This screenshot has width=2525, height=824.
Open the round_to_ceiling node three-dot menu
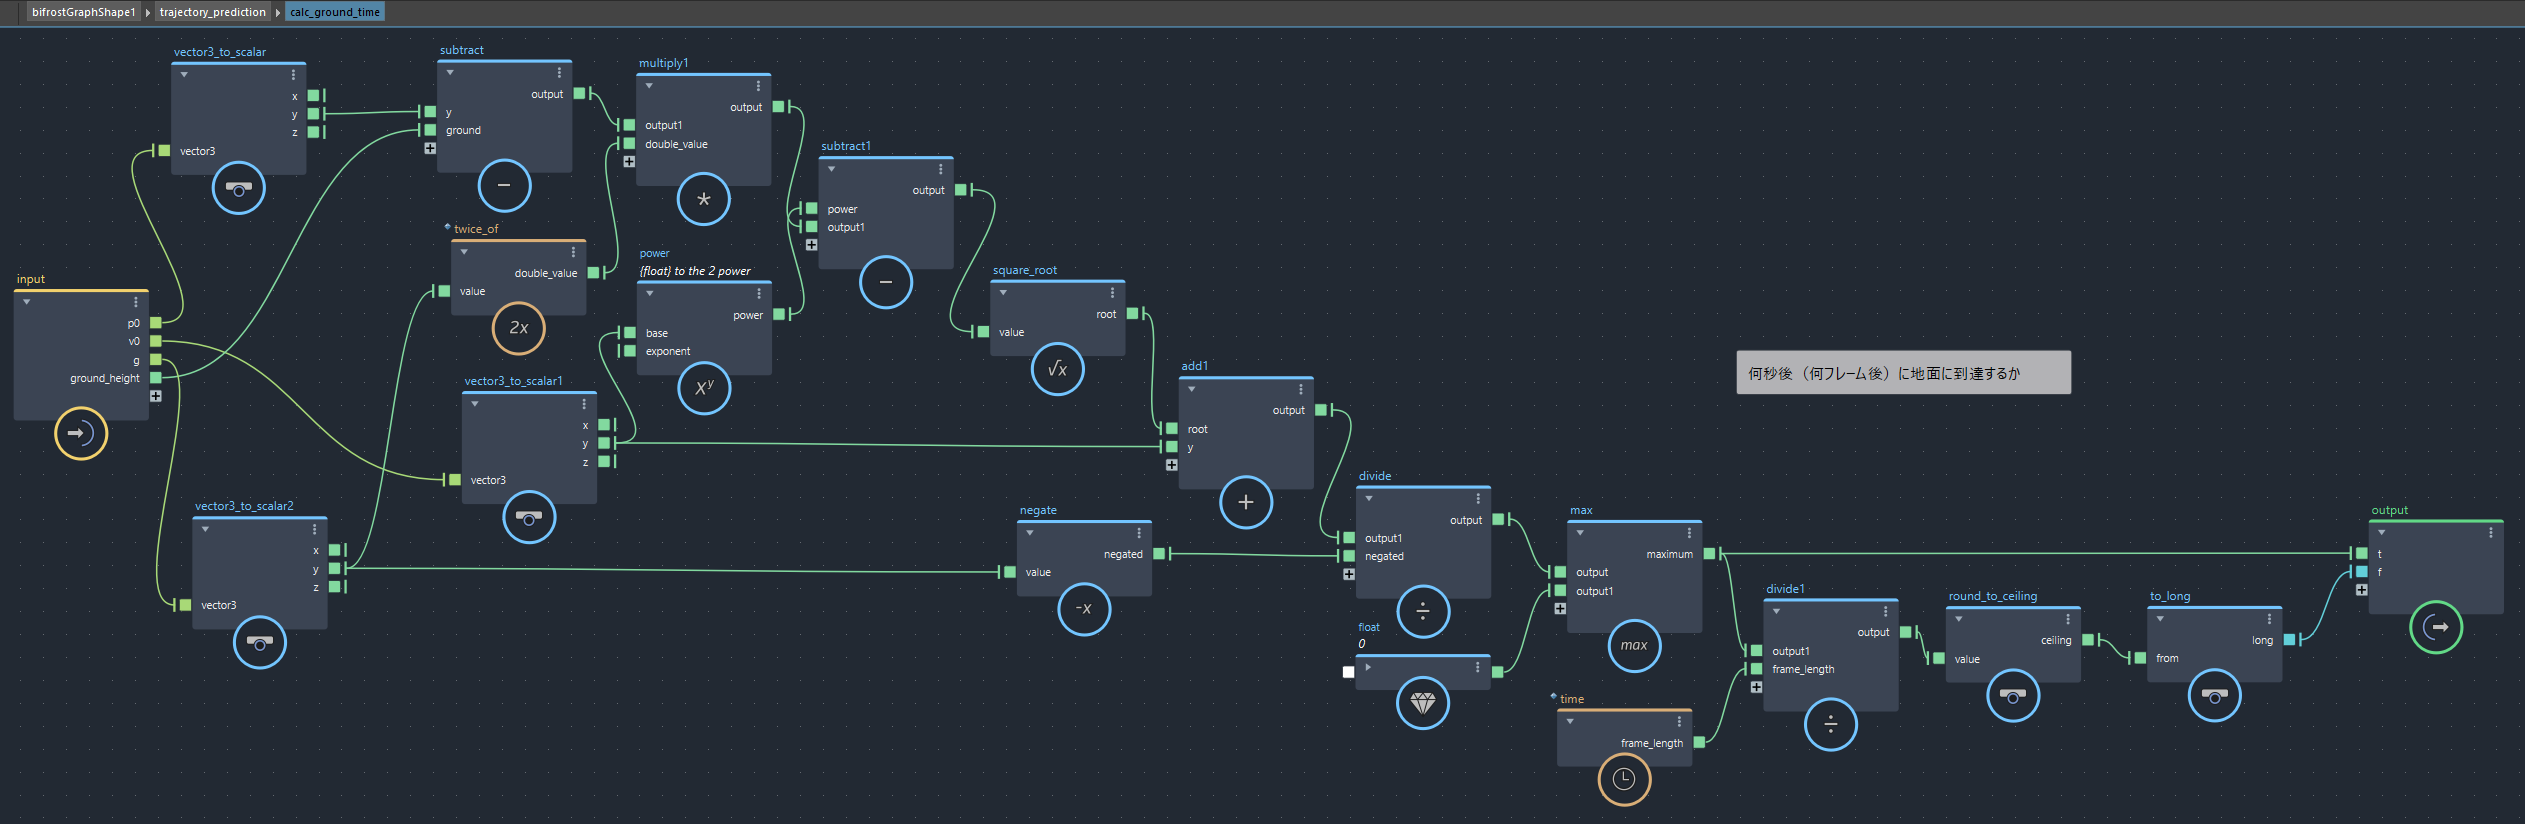click(2067, 619)
